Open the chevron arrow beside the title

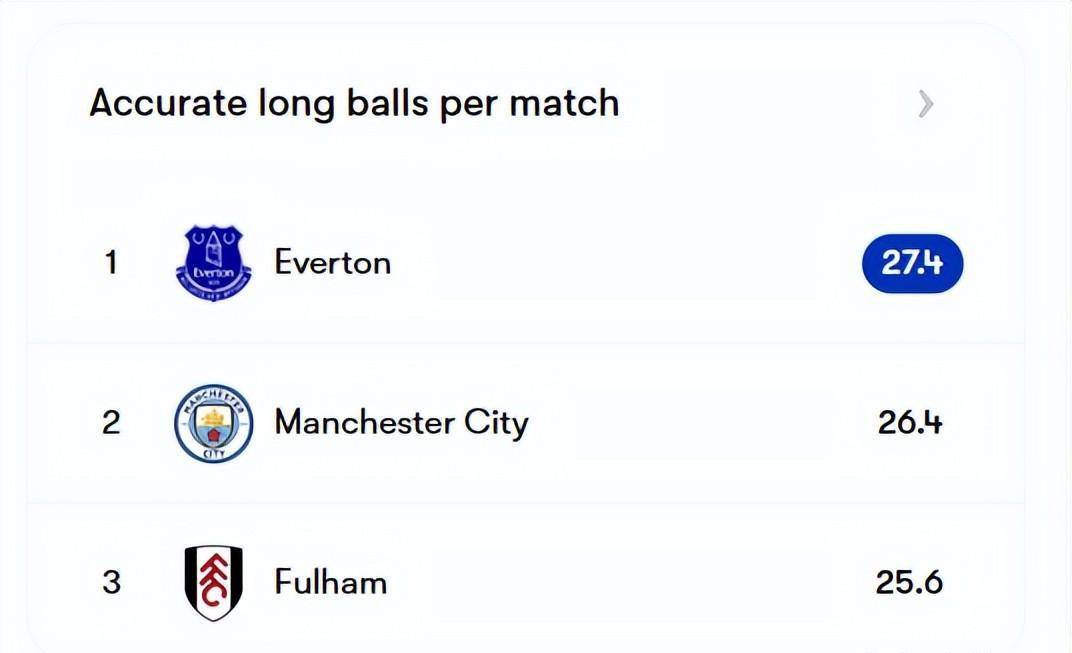(925, 104)
